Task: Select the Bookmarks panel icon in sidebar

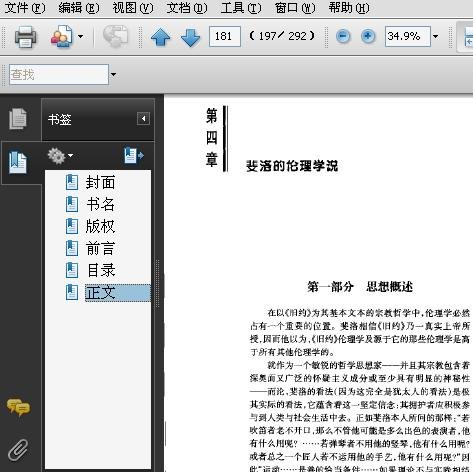Action: 18,162
